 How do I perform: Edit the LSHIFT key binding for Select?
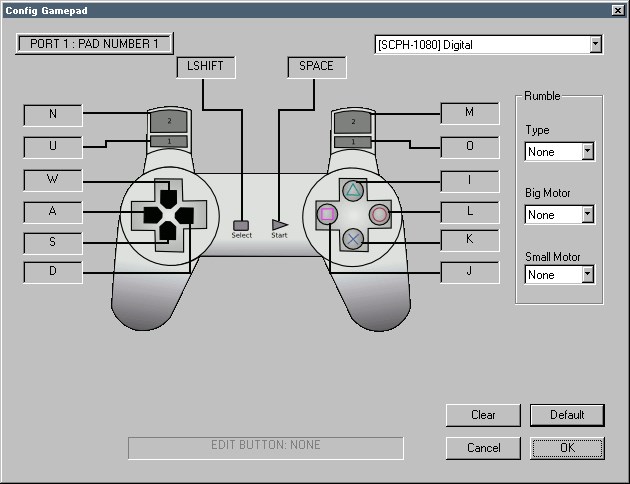tap(206, 67)
